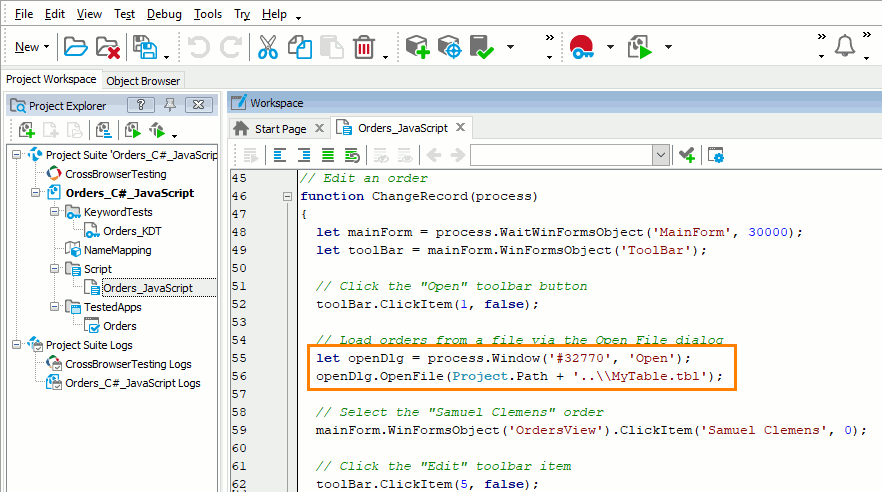The height and width of the screenshot is (492, 882).
Task: Switch to the Object Browser tab
Action: click(143, 81)
